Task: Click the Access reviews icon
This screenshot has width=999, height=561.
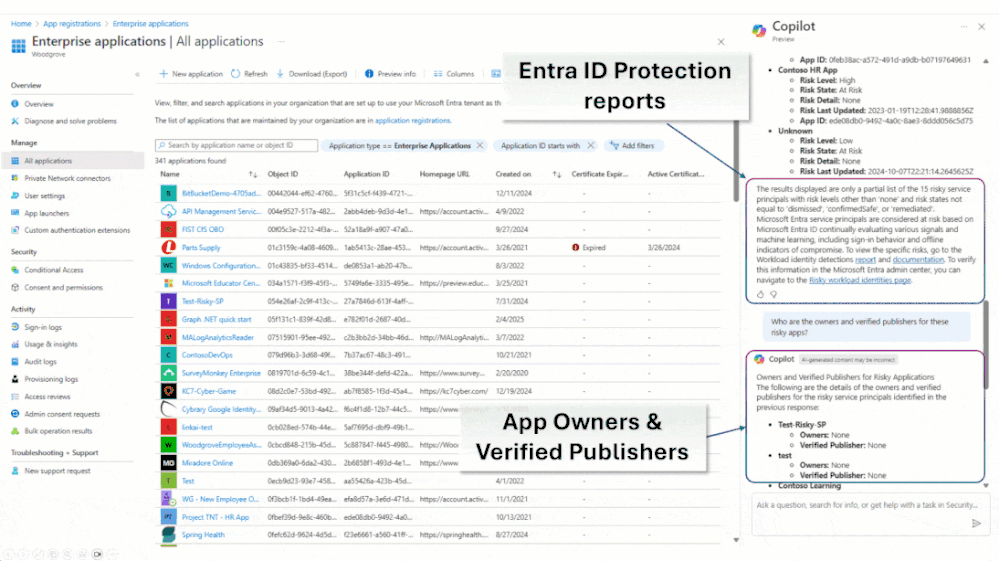Action: [15, 397]
